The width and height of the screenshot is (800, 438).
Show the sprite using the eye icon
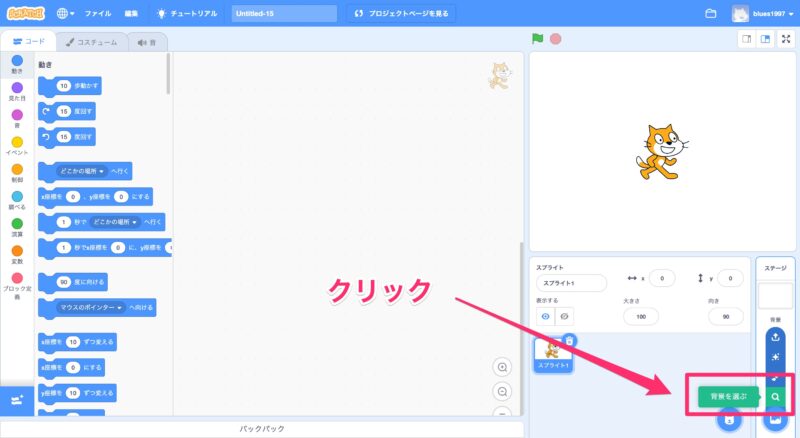pyautogui.click(x=546, y=316)
